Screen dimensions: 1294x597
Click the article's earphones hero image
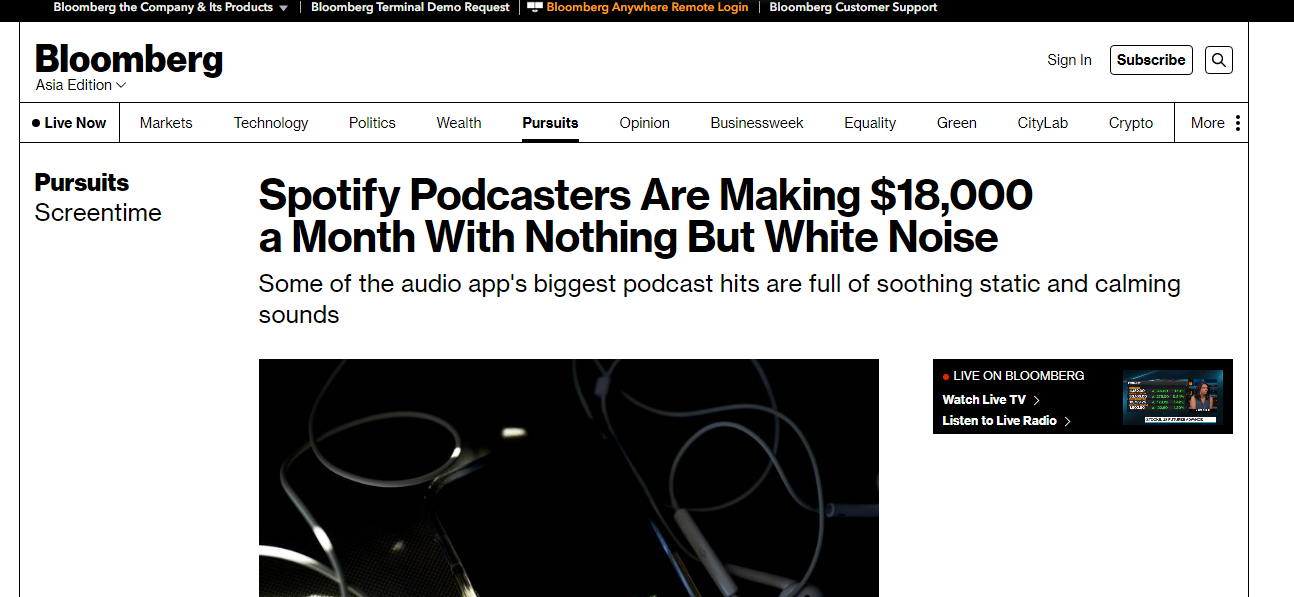(x=569, y=478)
